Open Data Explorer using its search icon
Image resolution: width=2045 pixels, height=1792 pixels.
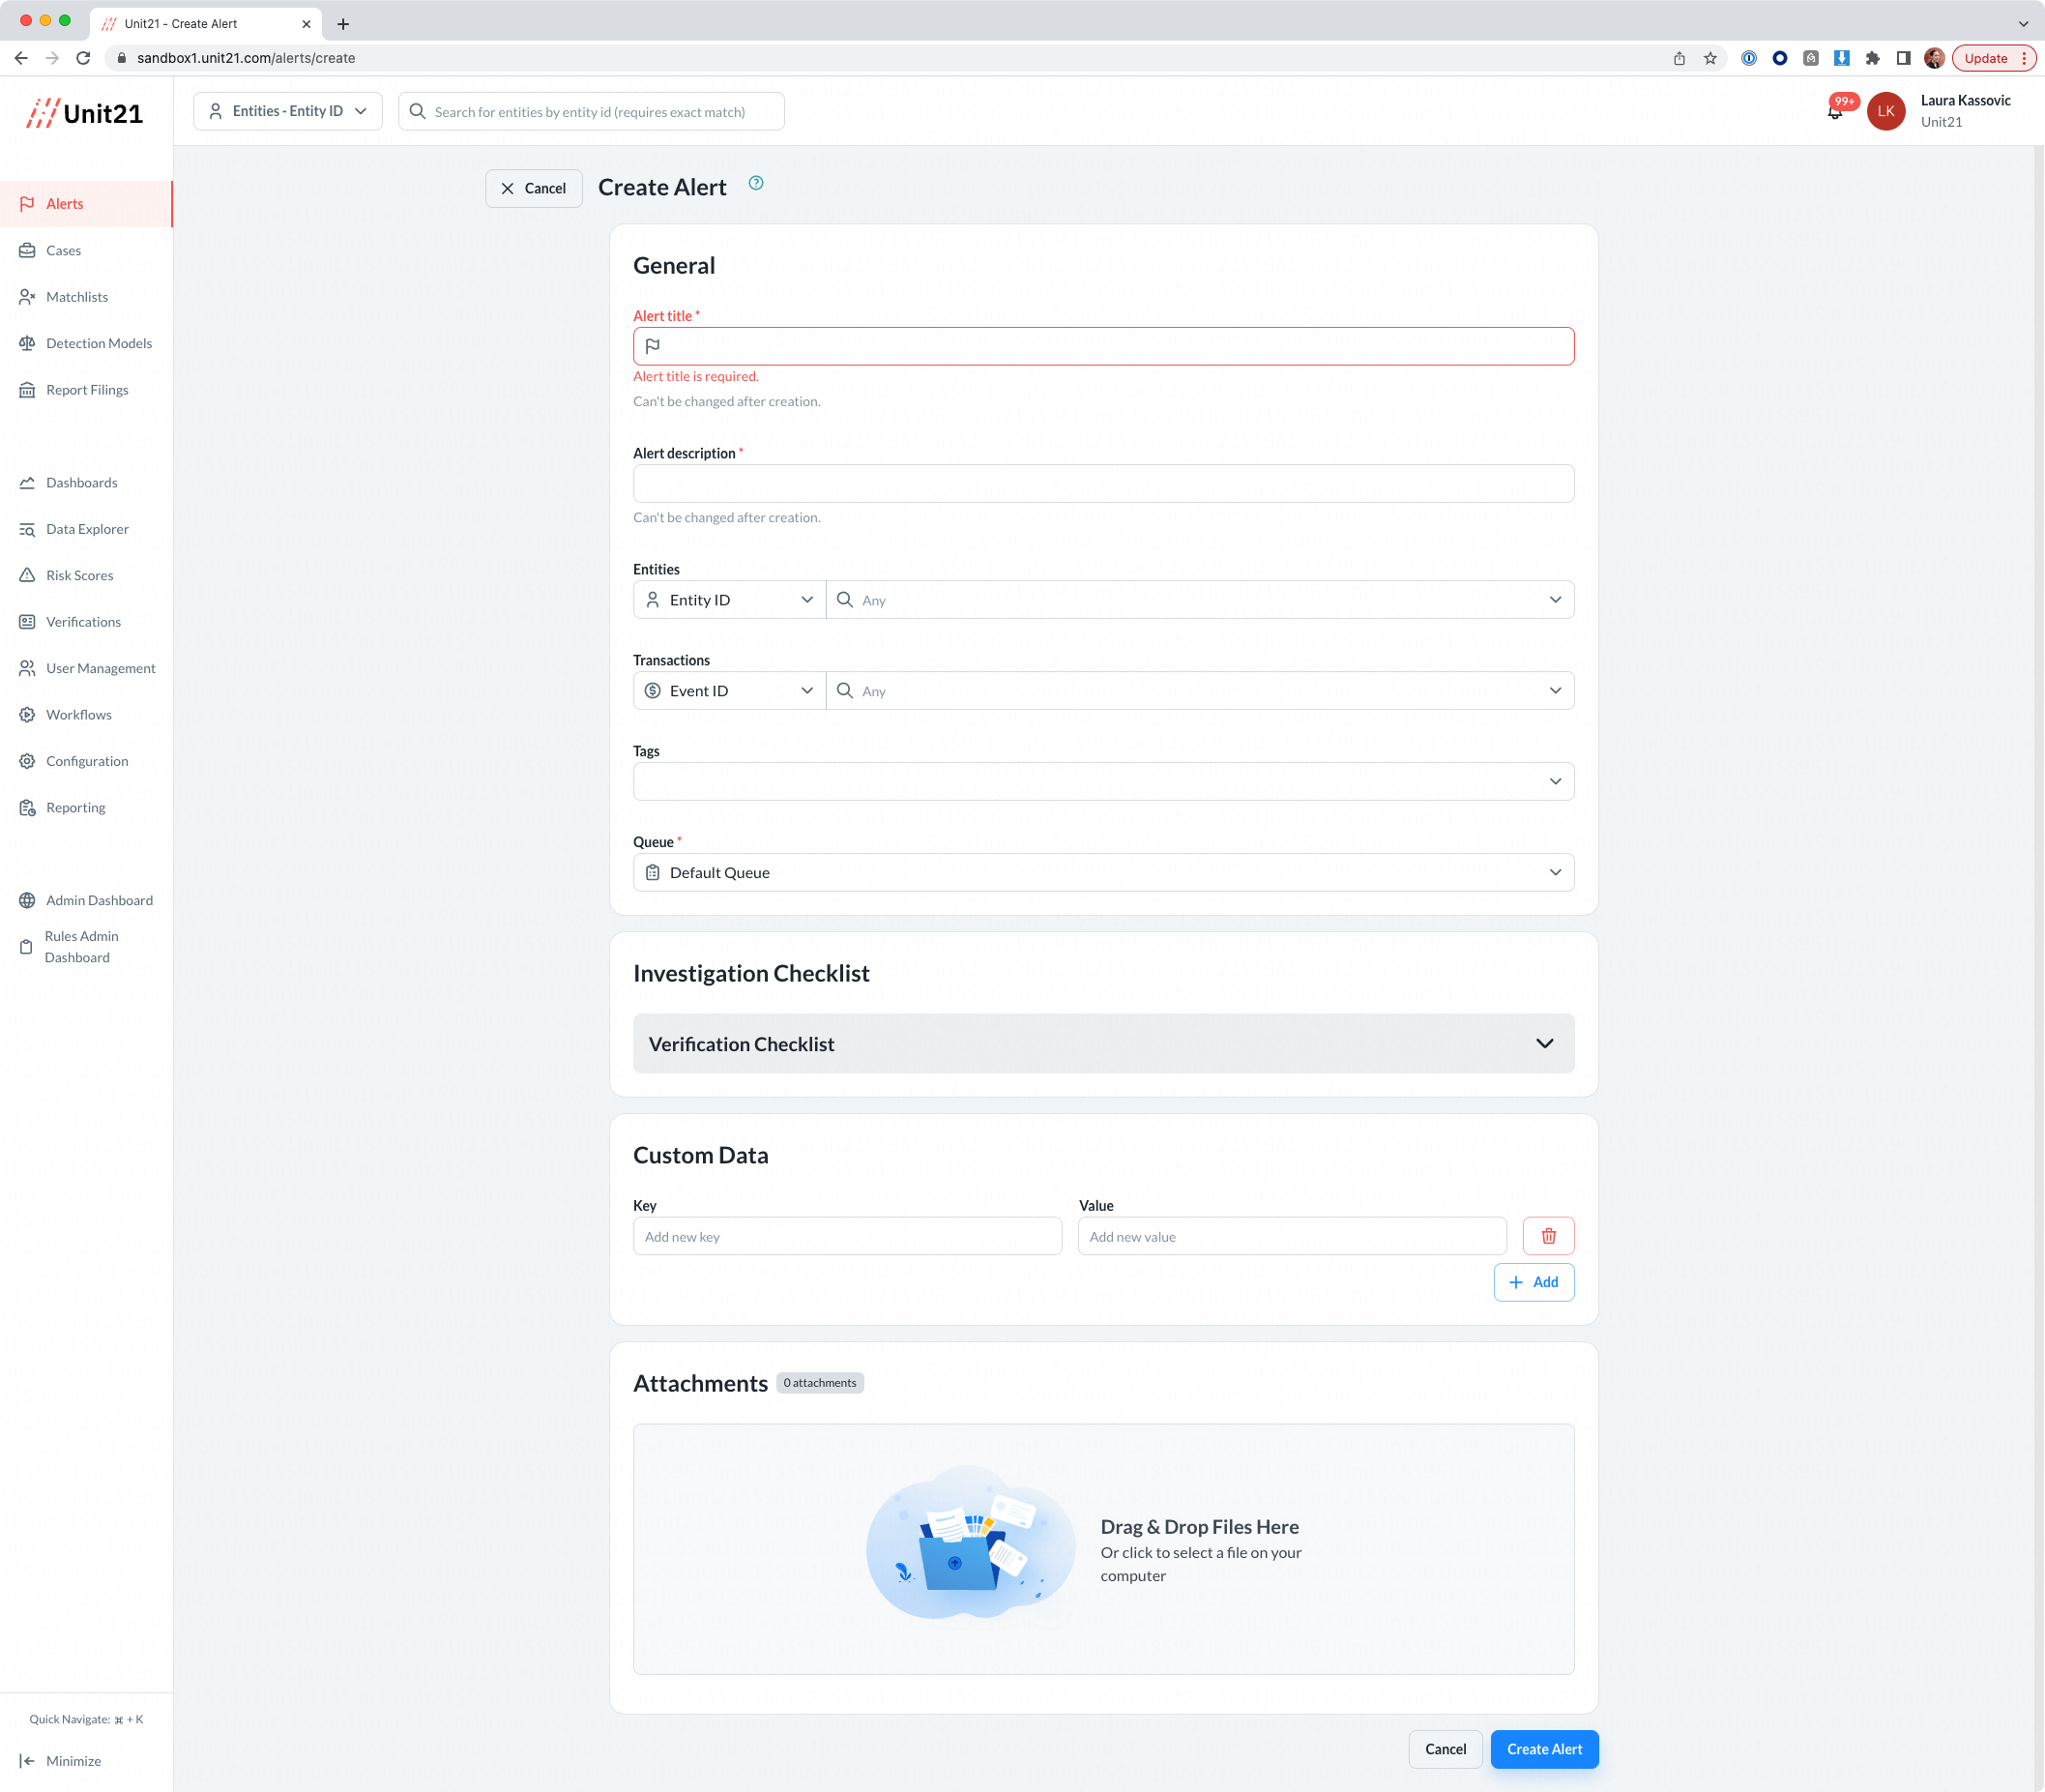pyautogui.click(x=29, y=528)
